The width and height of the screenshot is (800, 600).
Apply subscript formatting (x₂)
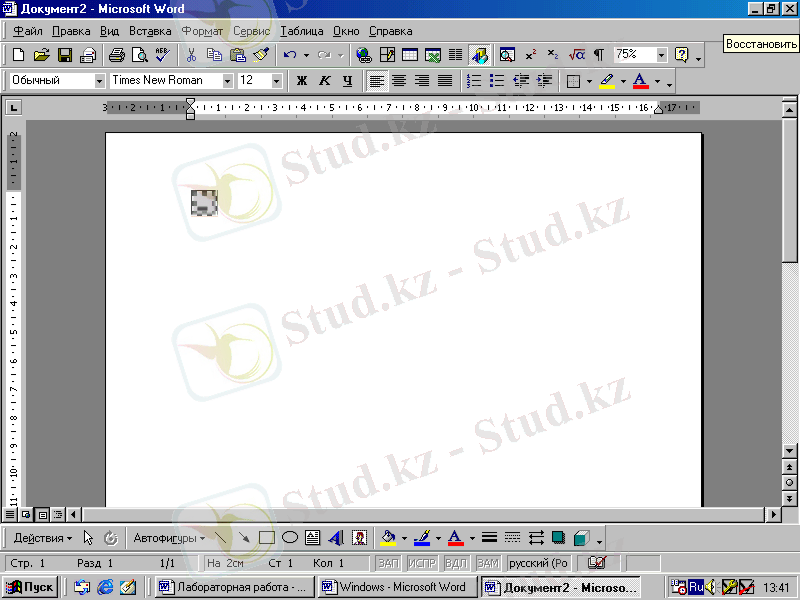[x=553, y=55]
